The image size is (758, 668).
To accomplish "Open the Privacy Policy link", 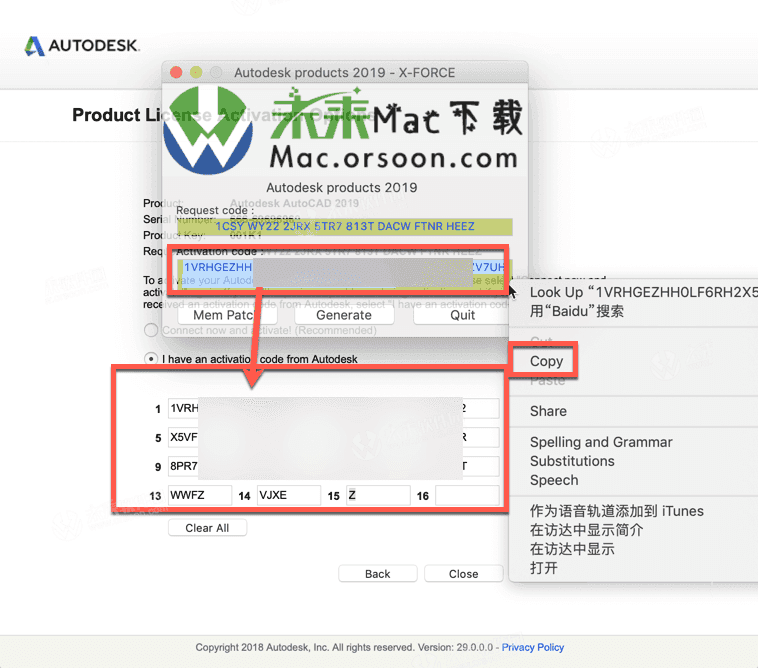I will pyautogui.click(x=533, y=647).
